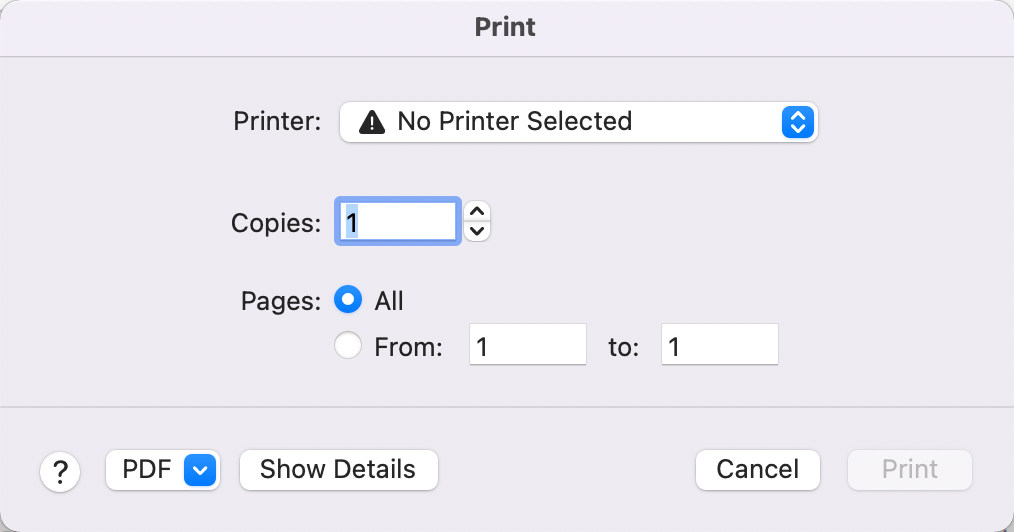Click the 'to' ending page number field
Viewport: 1014px width, 532px height.
pos(720,345)
